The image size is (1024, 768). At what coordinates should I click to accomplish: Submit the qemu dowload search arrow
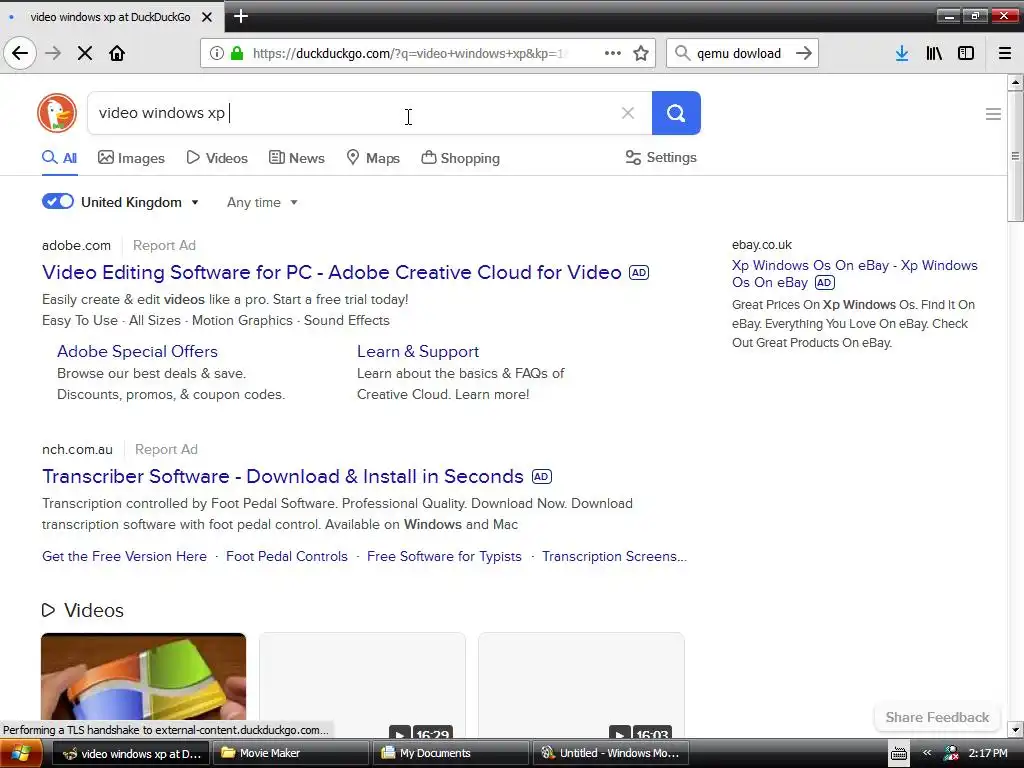[x=804, y=53]
